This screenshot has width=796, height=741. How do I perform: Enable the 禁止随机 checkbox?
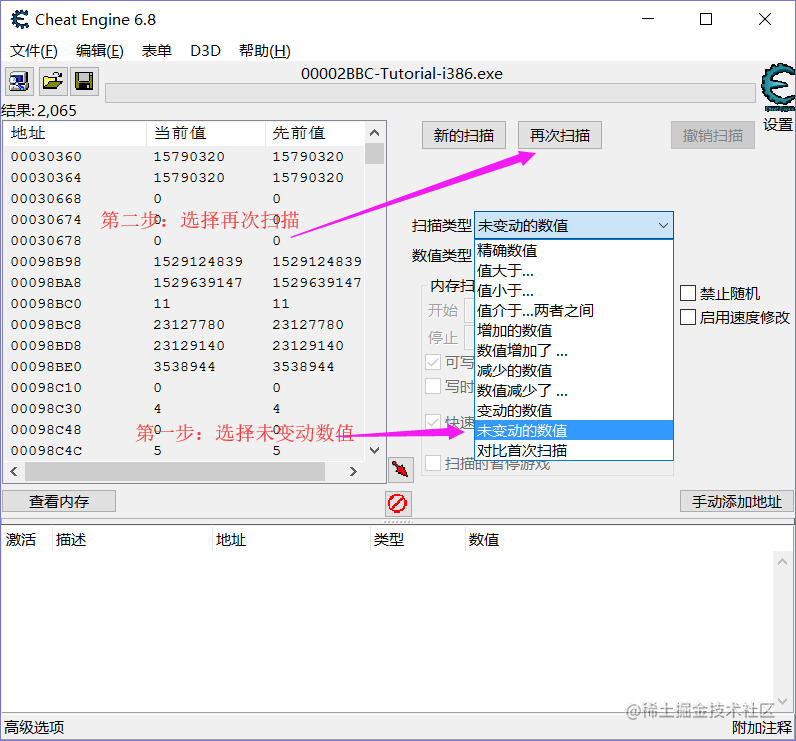point(688,293)
